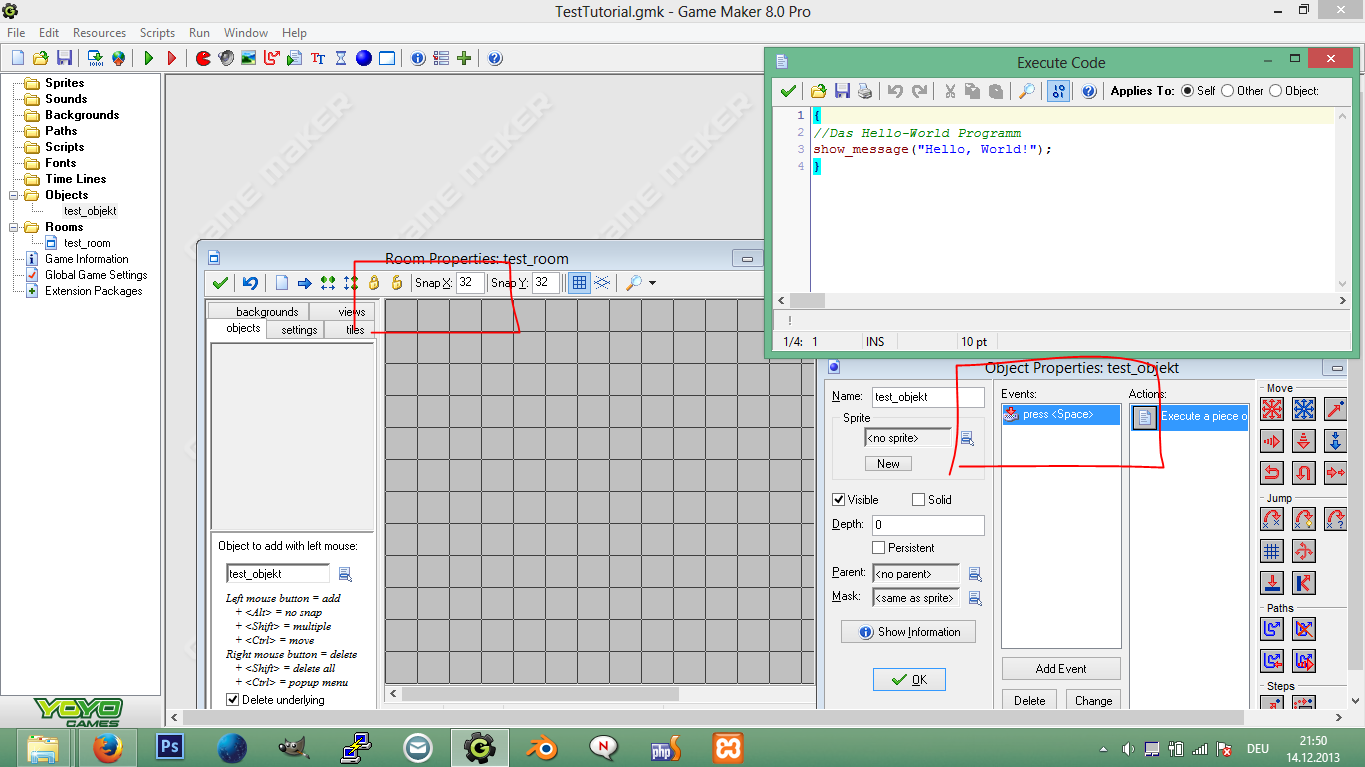
Task: Lock all instances with closed padlock icon
Action: click(374, 283)
